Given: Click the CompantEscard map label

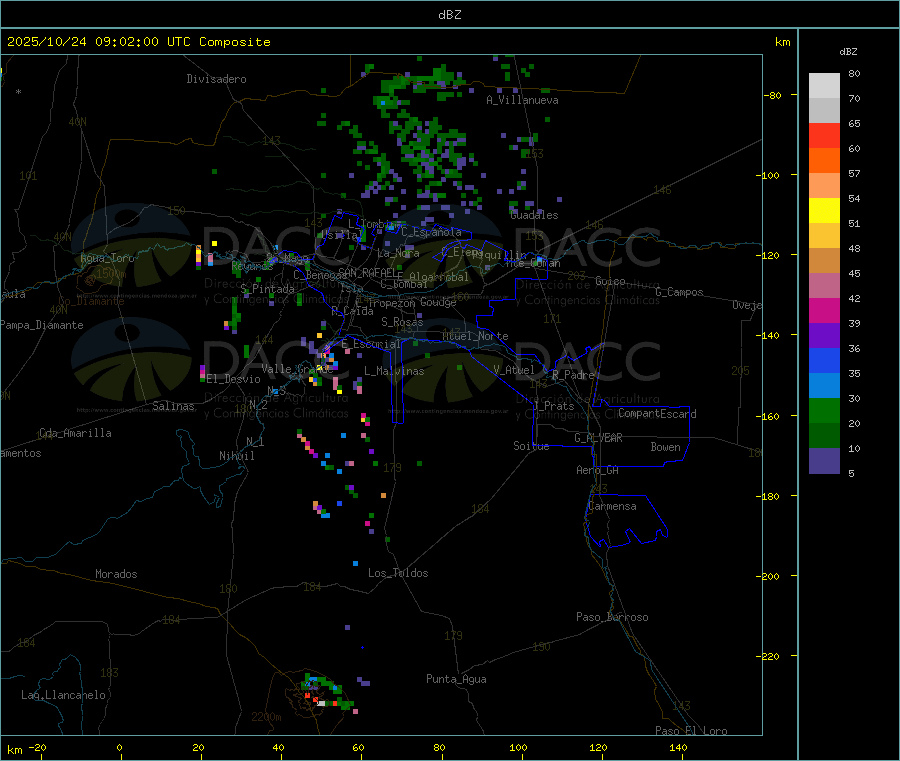Looking at the screenshot, I should point(657,413).
